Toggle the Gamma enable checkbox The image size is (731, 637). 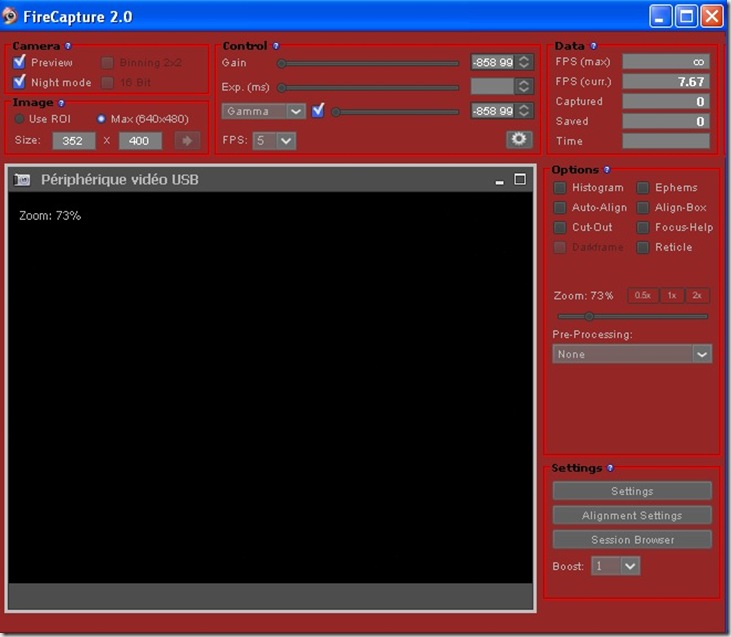coord(318,111)
